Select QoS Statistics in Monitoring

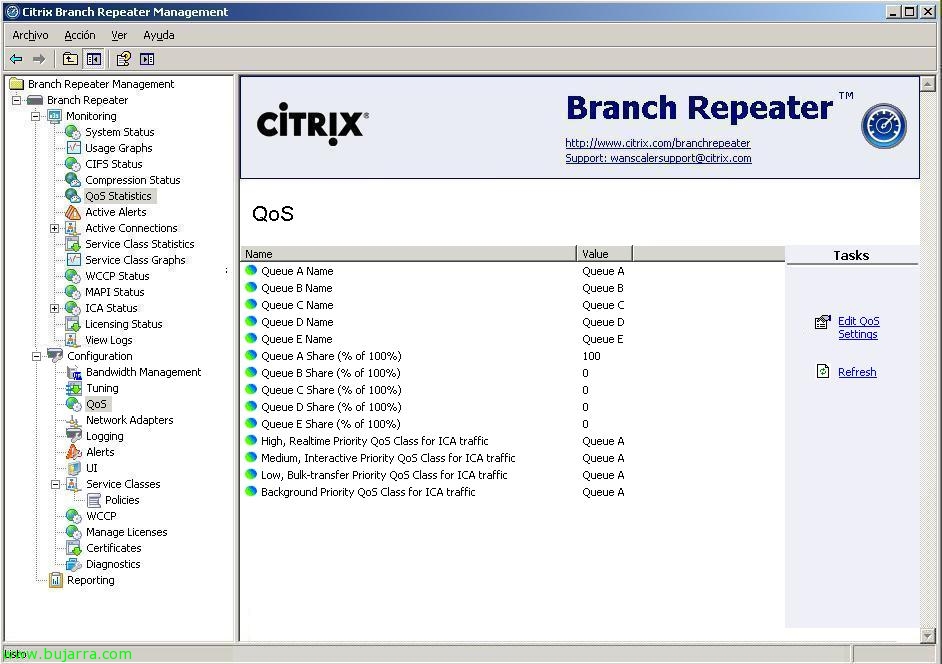pyautogui.click(x=118, y=196)
